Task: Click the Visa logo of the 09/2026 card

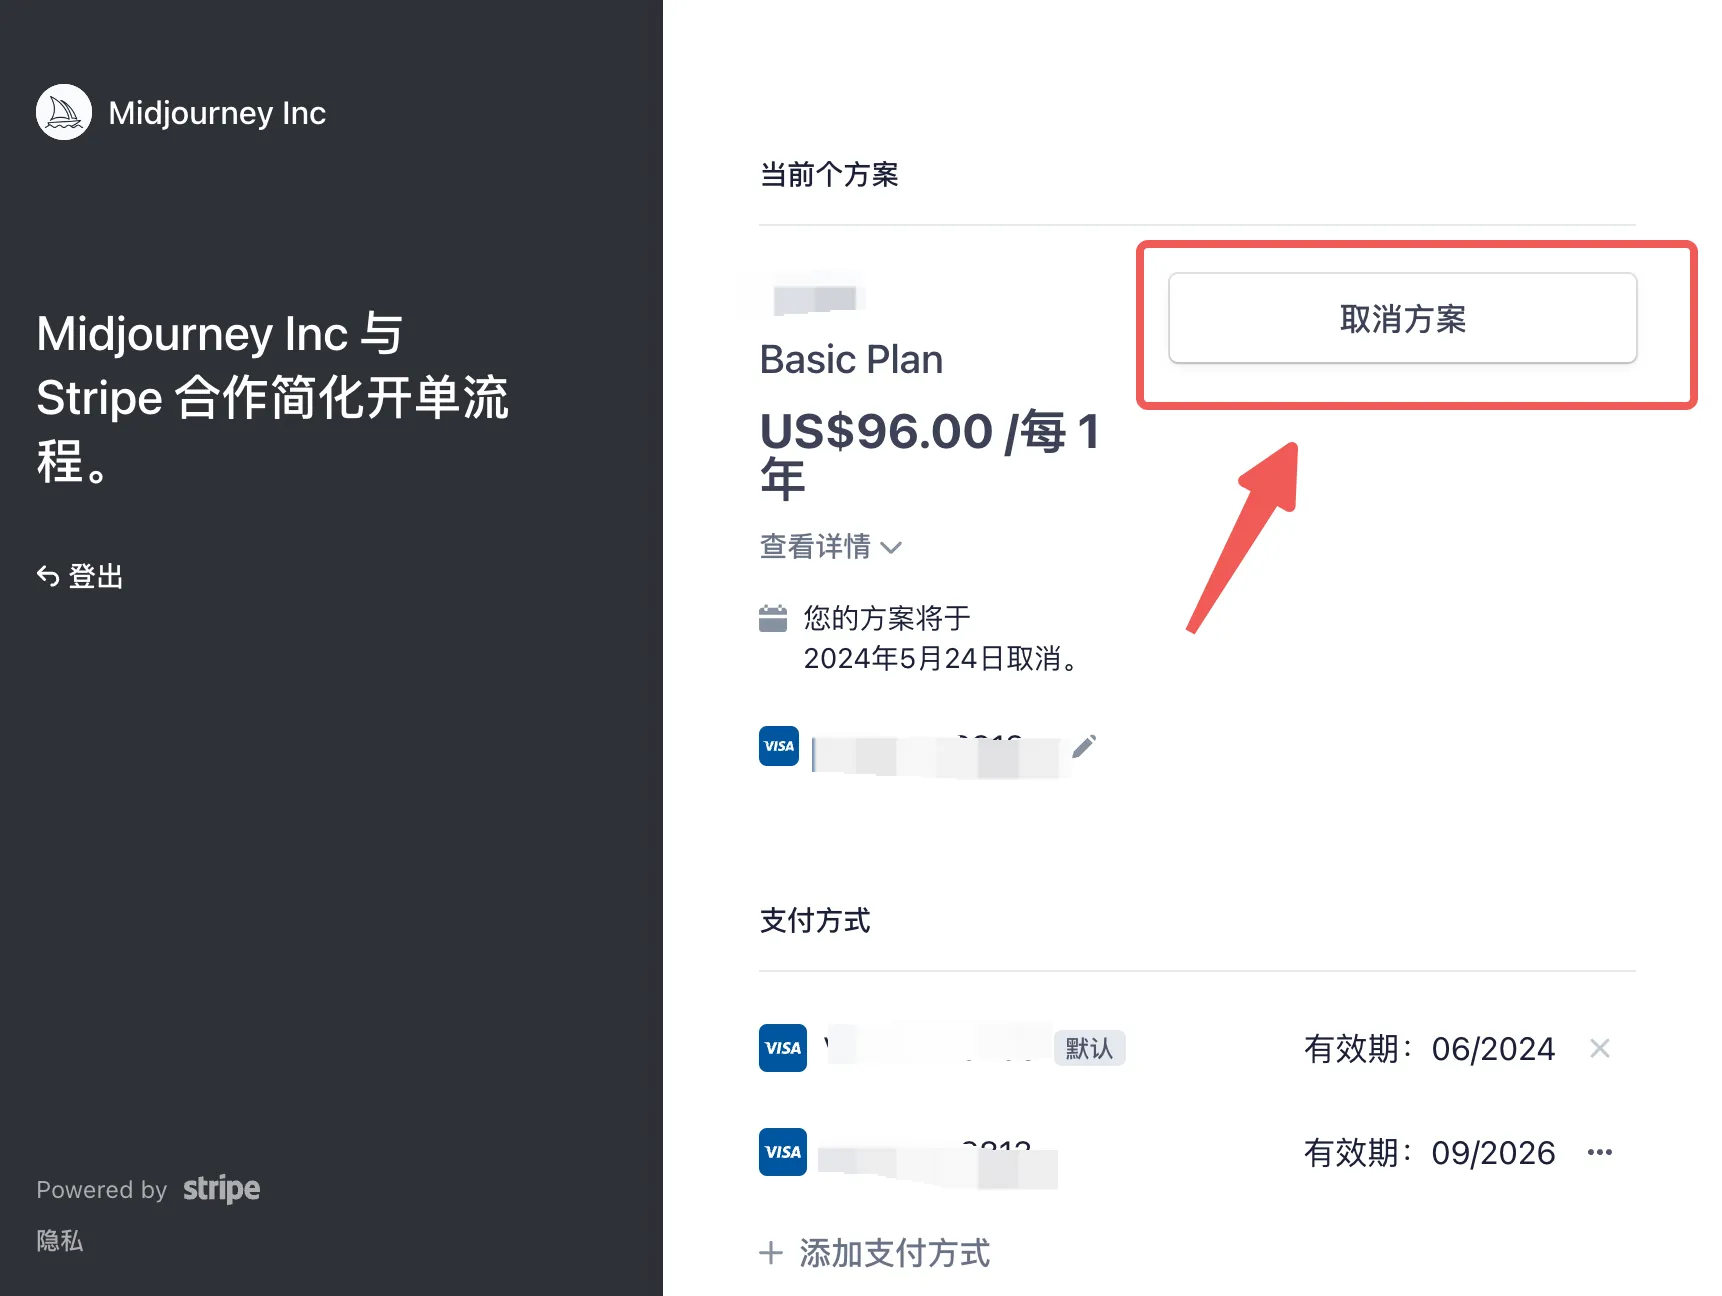Action: [782, 1152]
